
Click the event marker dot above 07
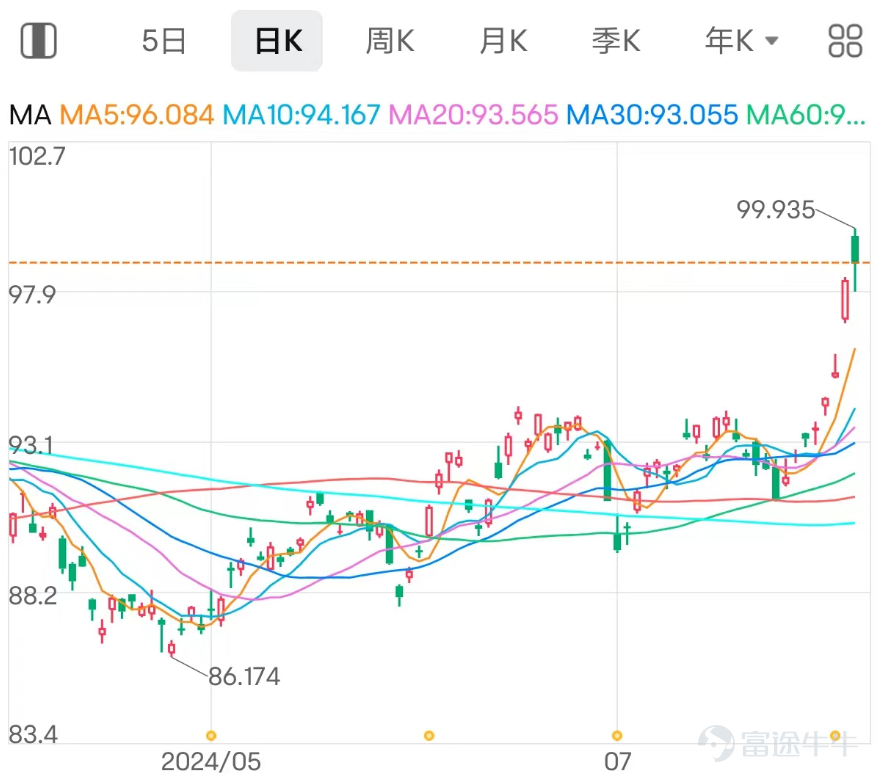[x=617, y=735]
